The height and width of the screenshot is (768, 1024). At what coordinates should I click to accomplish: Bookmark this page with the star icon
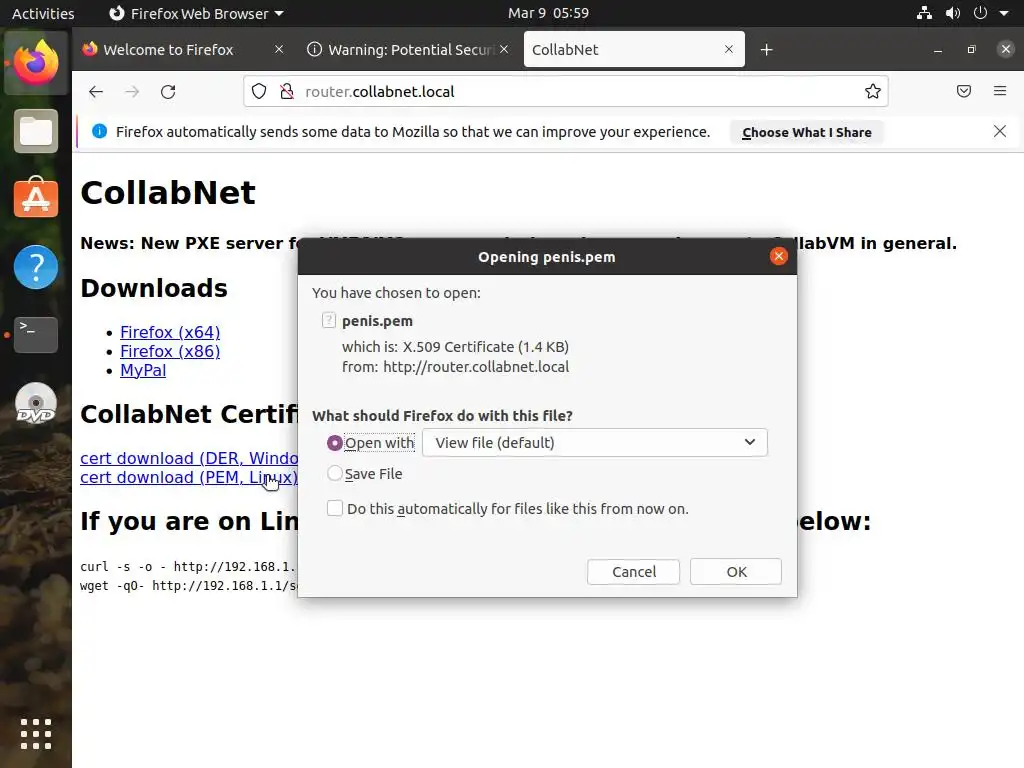point(872,91)
